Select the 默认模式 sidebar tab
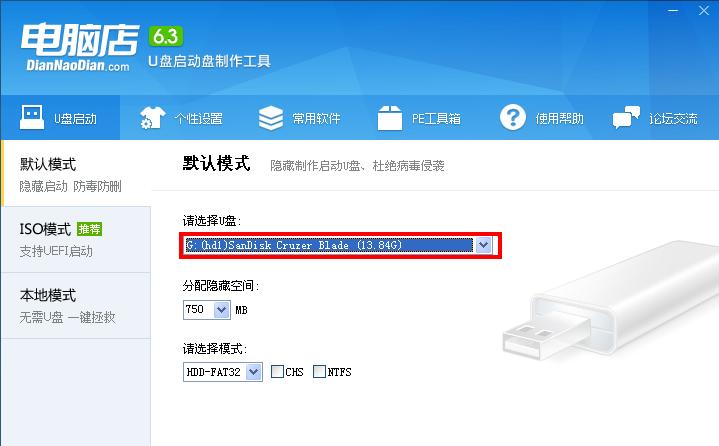 pos(76,173)
